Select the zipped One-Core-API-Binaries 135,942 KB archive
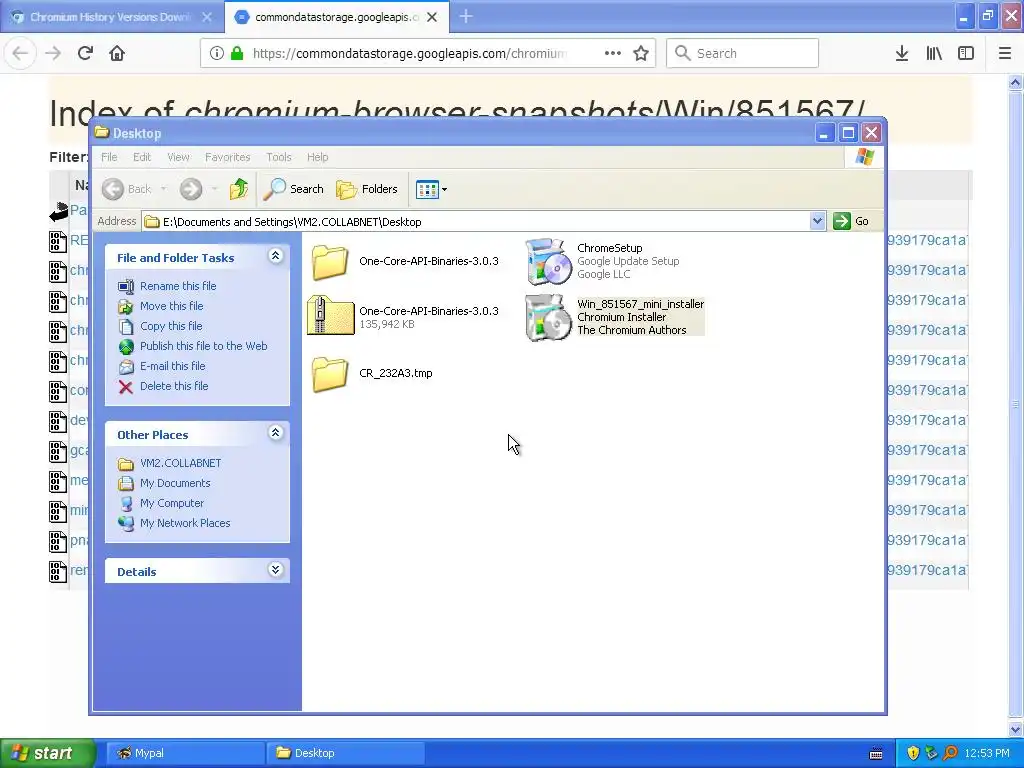Image resolution: width=1024 pixels, height=768 pixels. (330, 316)
